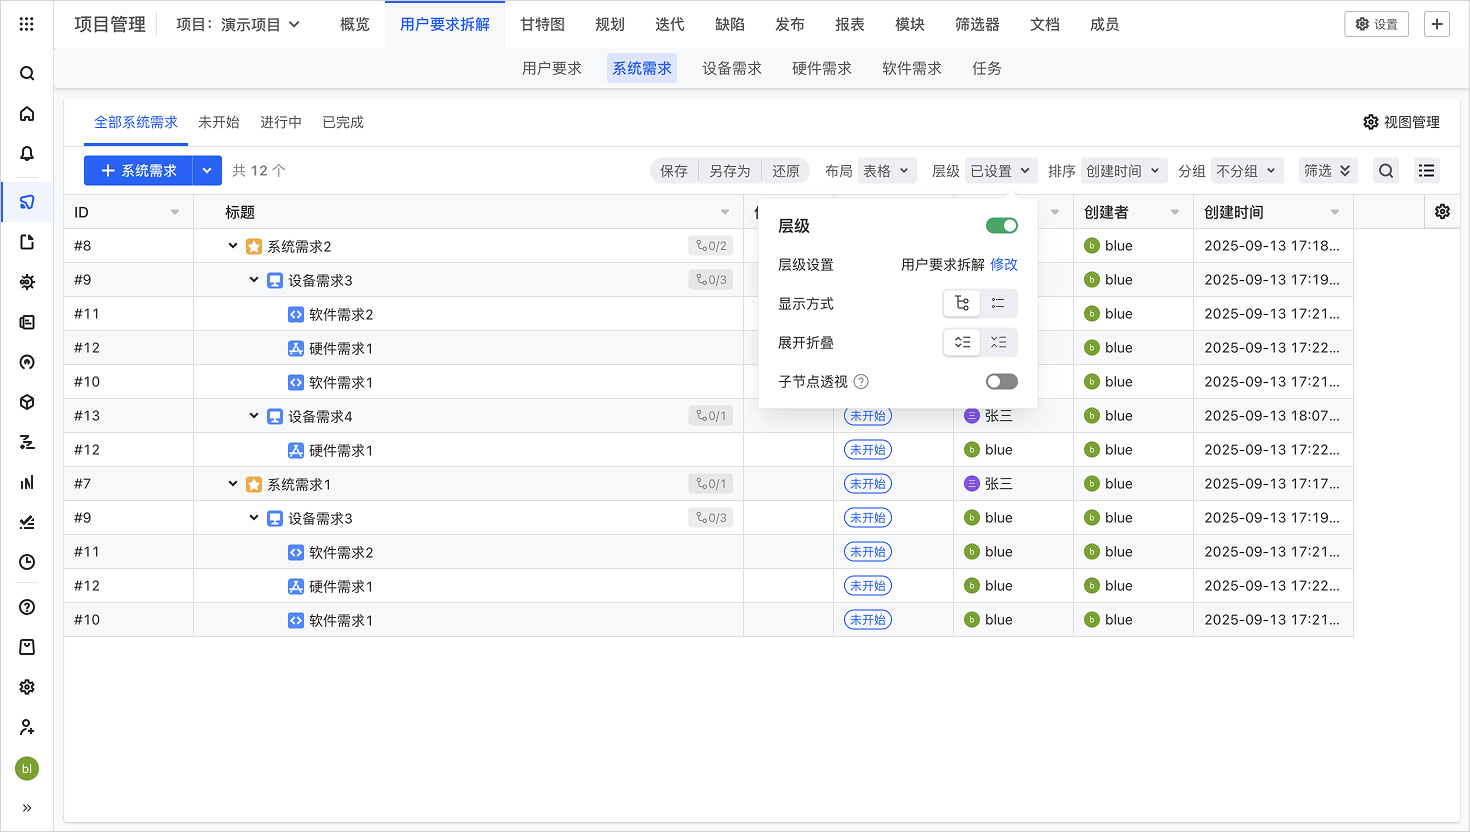Open the search magnifier next to 筛选
This screenshot has height=832, width=1470.
(x=1385, y=170)
